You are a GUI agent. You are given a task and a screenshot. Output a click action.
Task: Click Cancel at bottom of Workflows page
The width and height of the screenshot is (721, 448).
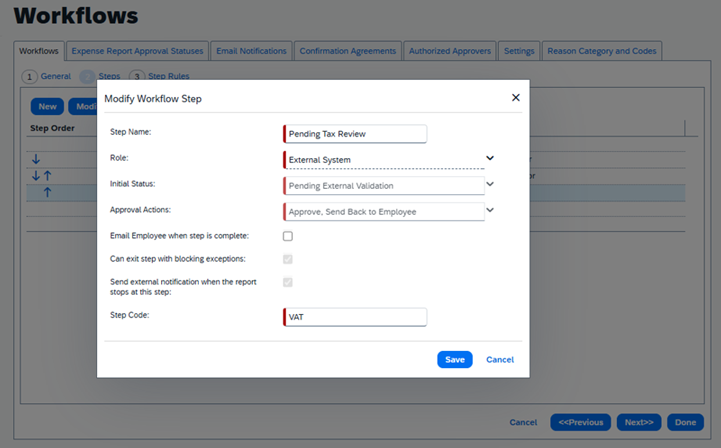coord(523,422)
